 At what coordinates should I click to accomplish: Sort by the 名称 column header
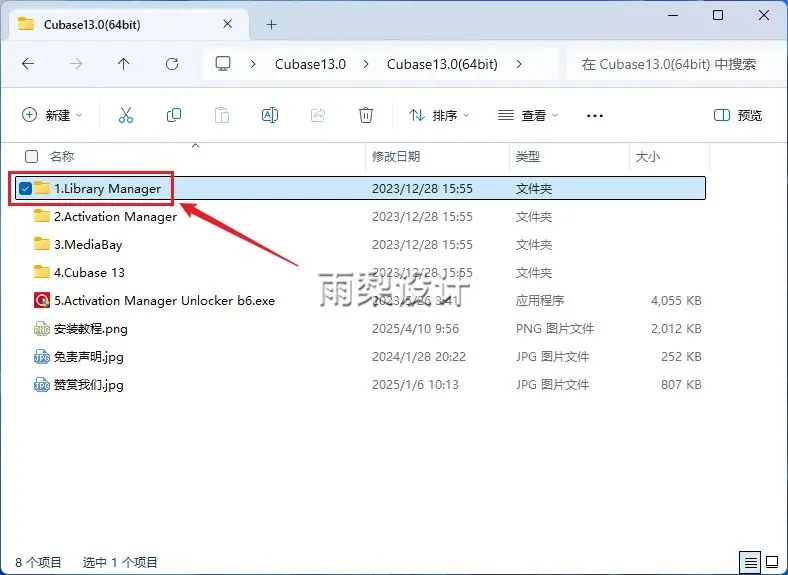pyautogui.click(x=62, y=156)
